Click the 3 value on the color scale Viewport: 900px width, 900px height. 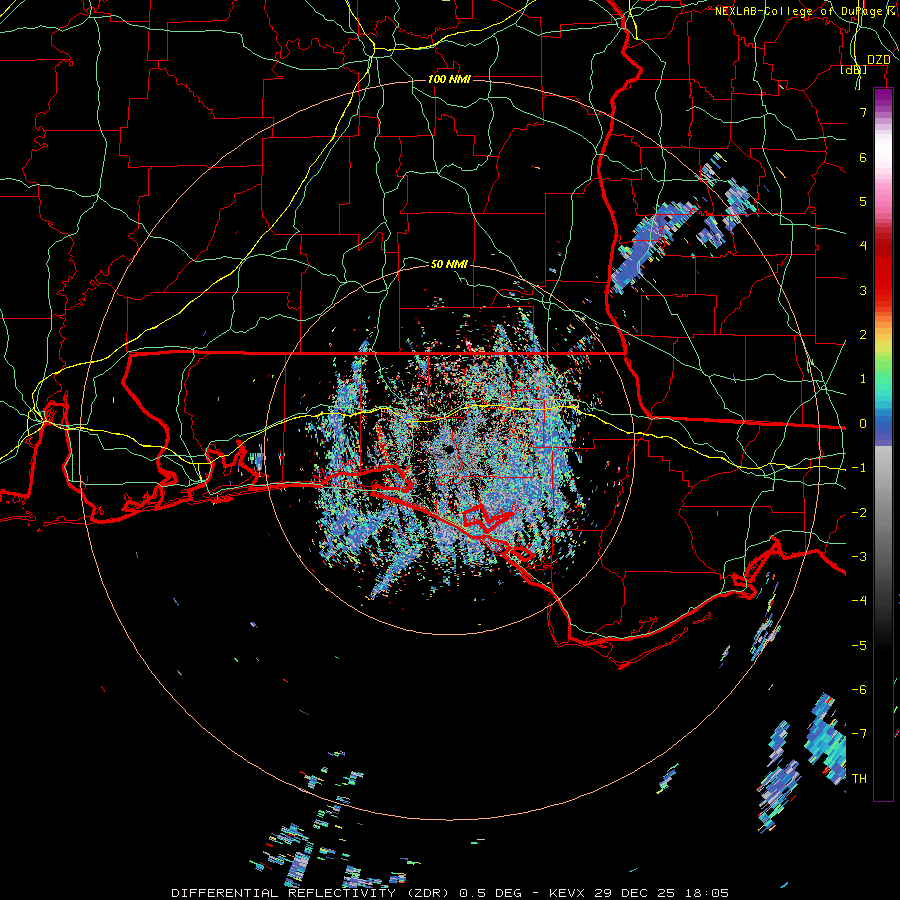pyautogui.click(x=863, y=290)
